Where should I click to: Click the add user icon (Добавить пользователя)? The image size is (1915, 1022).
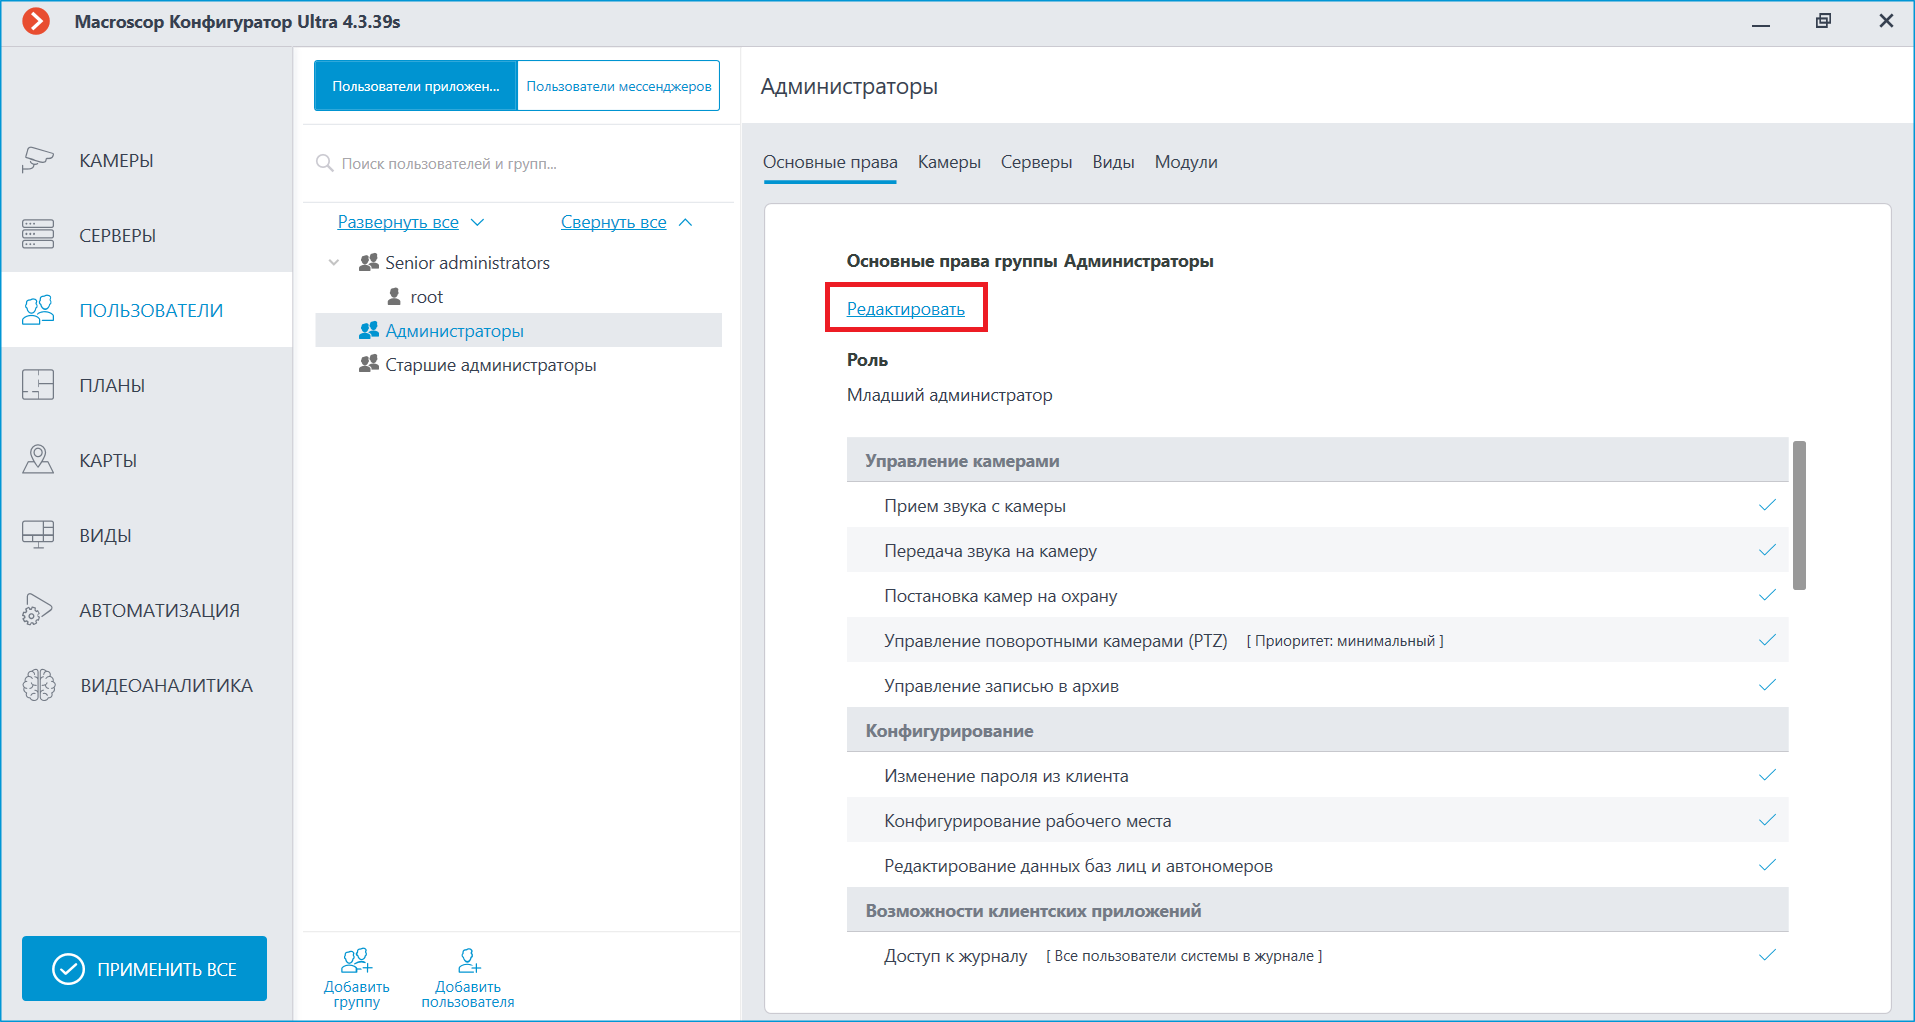[x=468, y=961]
